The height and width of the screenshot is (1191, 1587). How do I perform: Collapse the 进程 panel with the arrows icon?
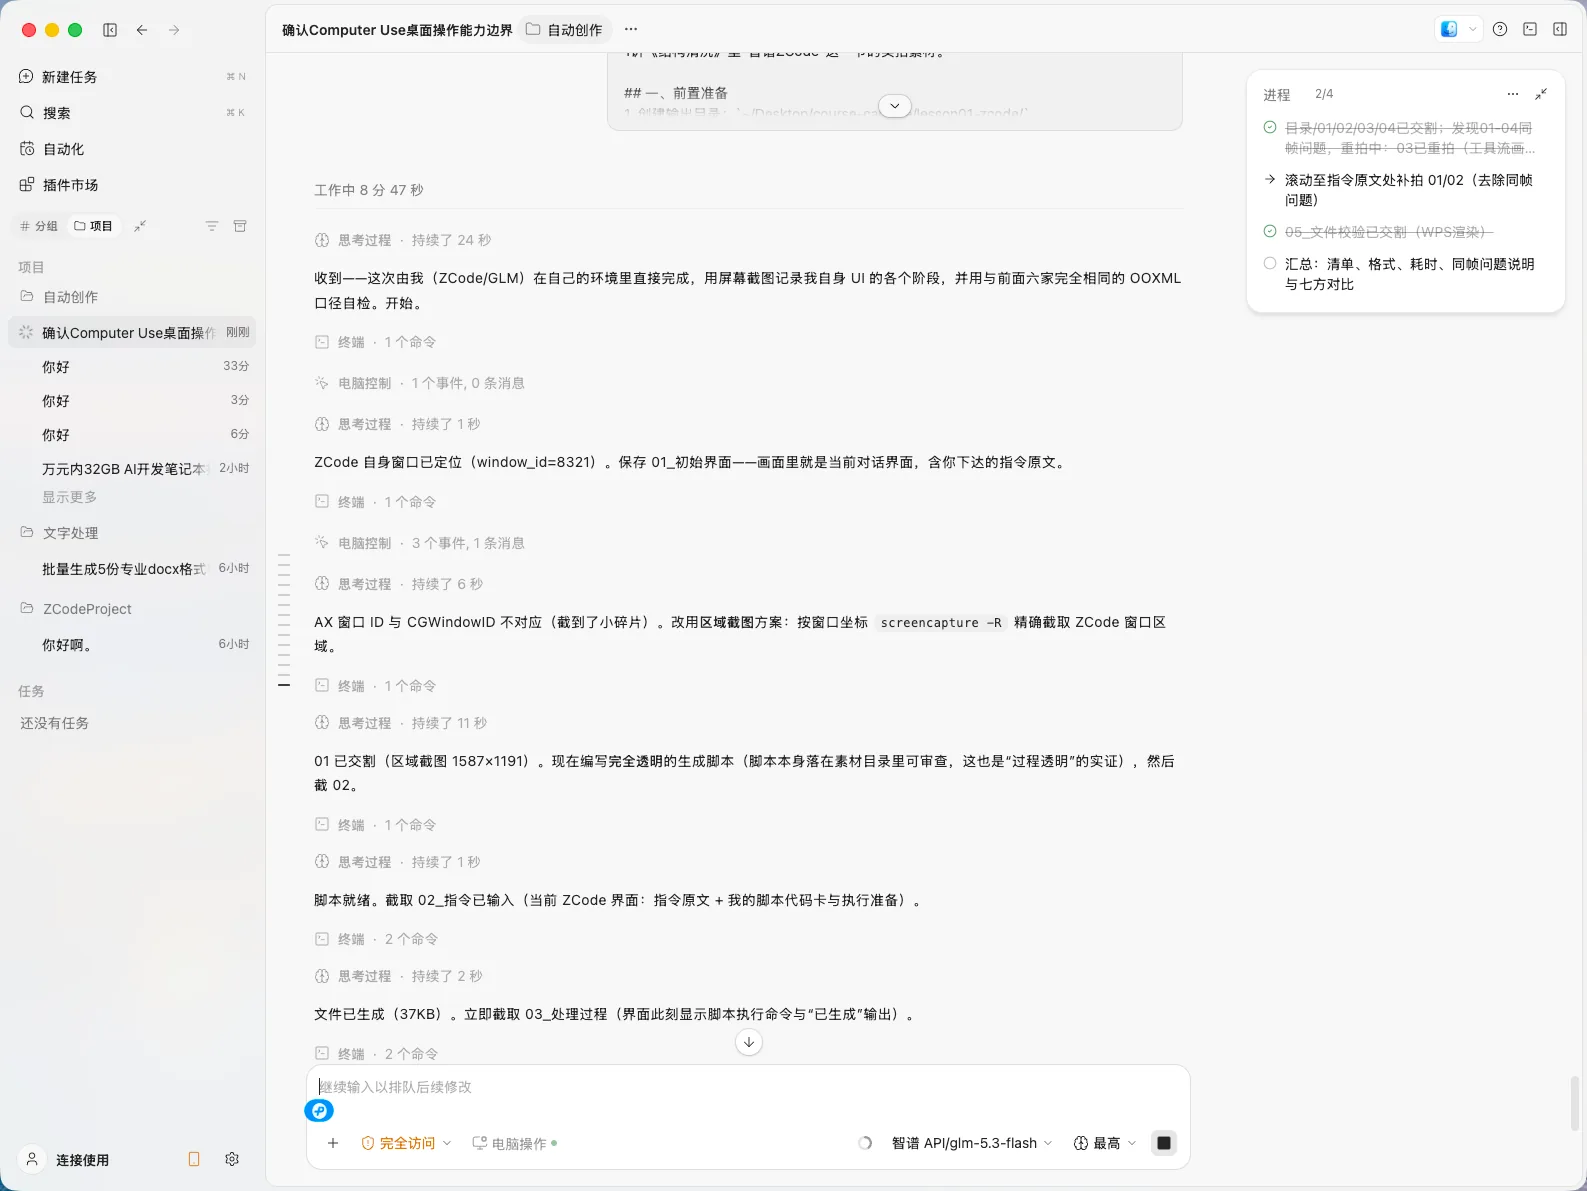[1541, 94]
